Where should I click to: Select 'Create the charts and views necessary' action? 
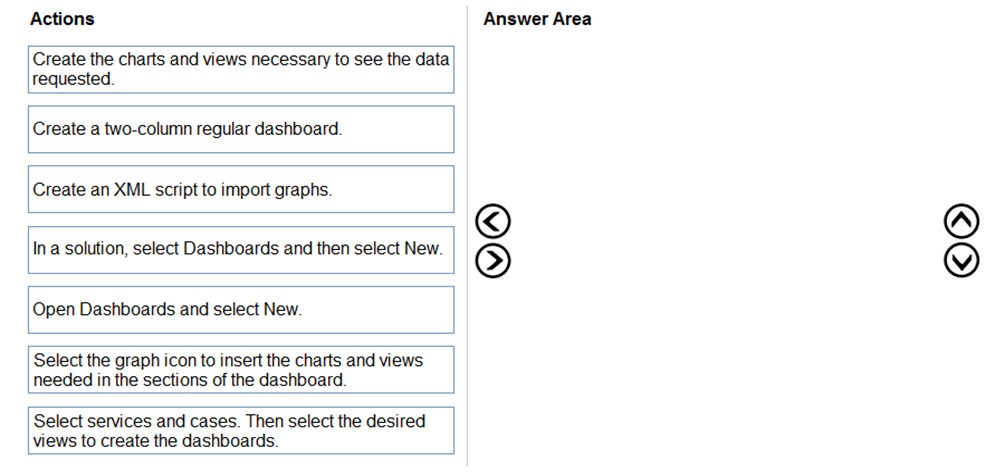pos(241,69)
